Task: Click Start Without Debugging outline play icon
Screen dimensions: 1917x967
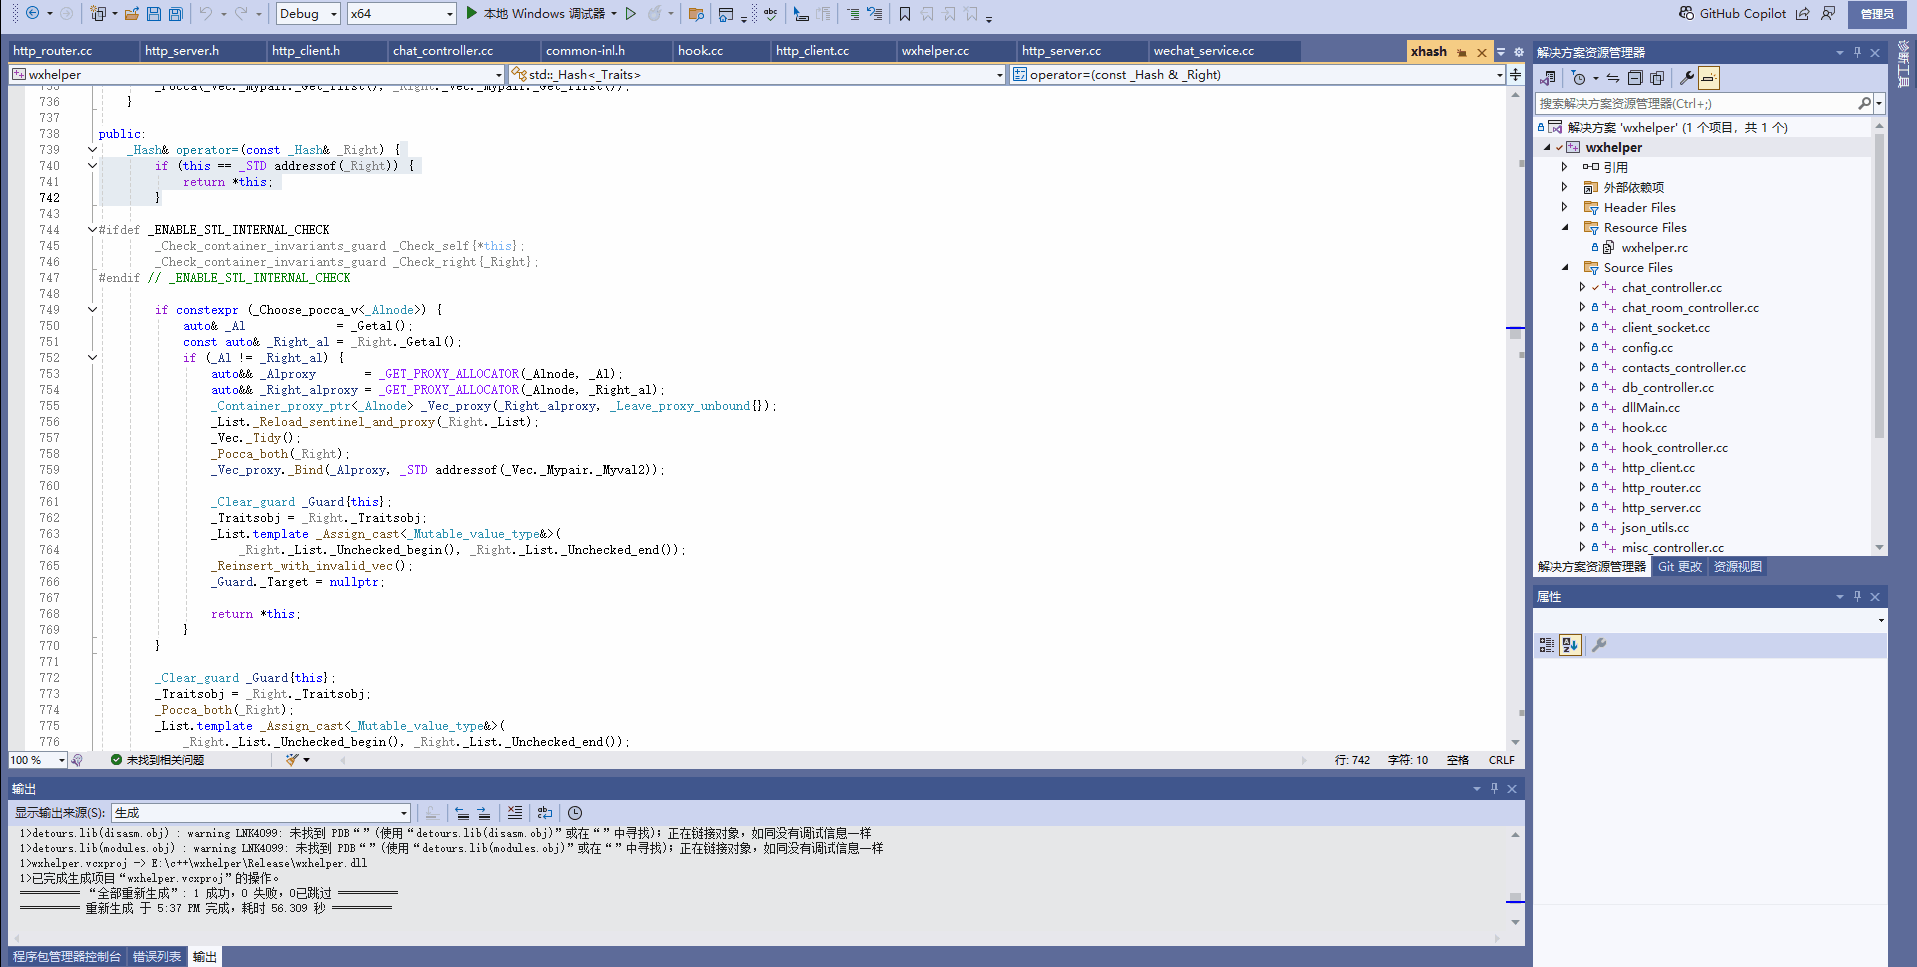Action: (631, 13)
